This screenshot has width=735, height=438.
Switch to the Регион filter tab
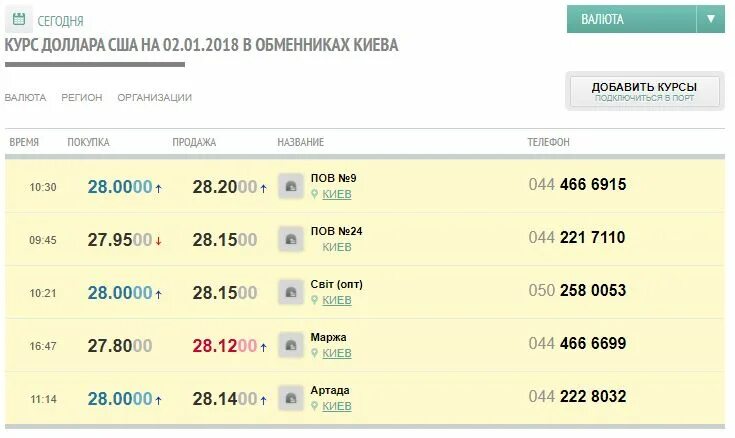click(x=81, y=98)
